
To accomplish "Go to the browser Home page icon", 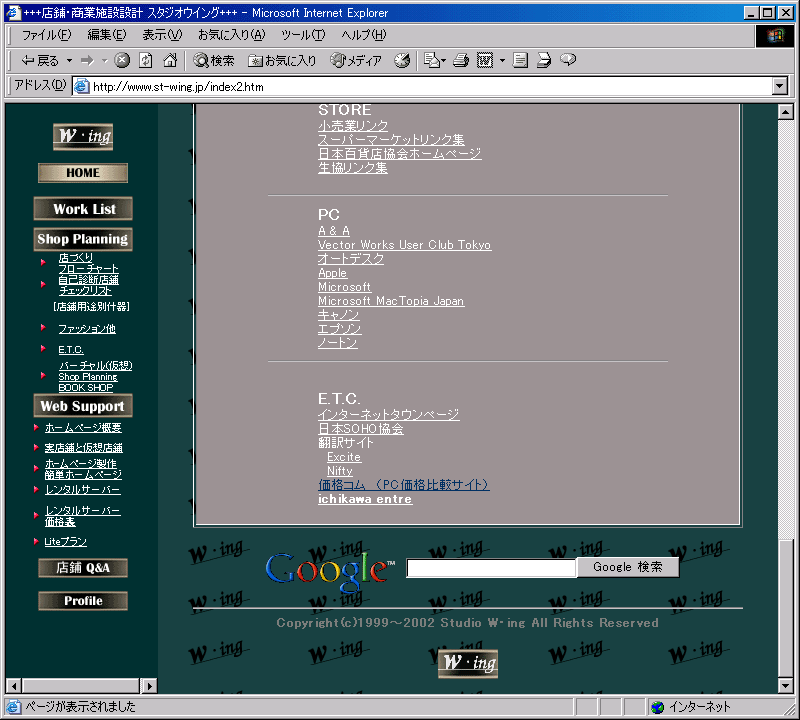I will tap(170, 60).
